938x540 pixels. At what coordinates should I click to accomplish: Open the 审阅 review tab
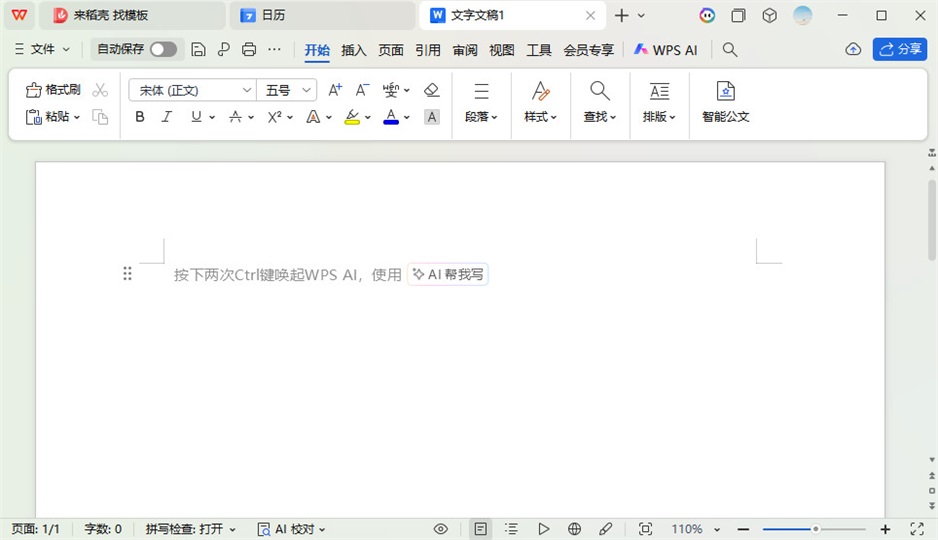465,50
